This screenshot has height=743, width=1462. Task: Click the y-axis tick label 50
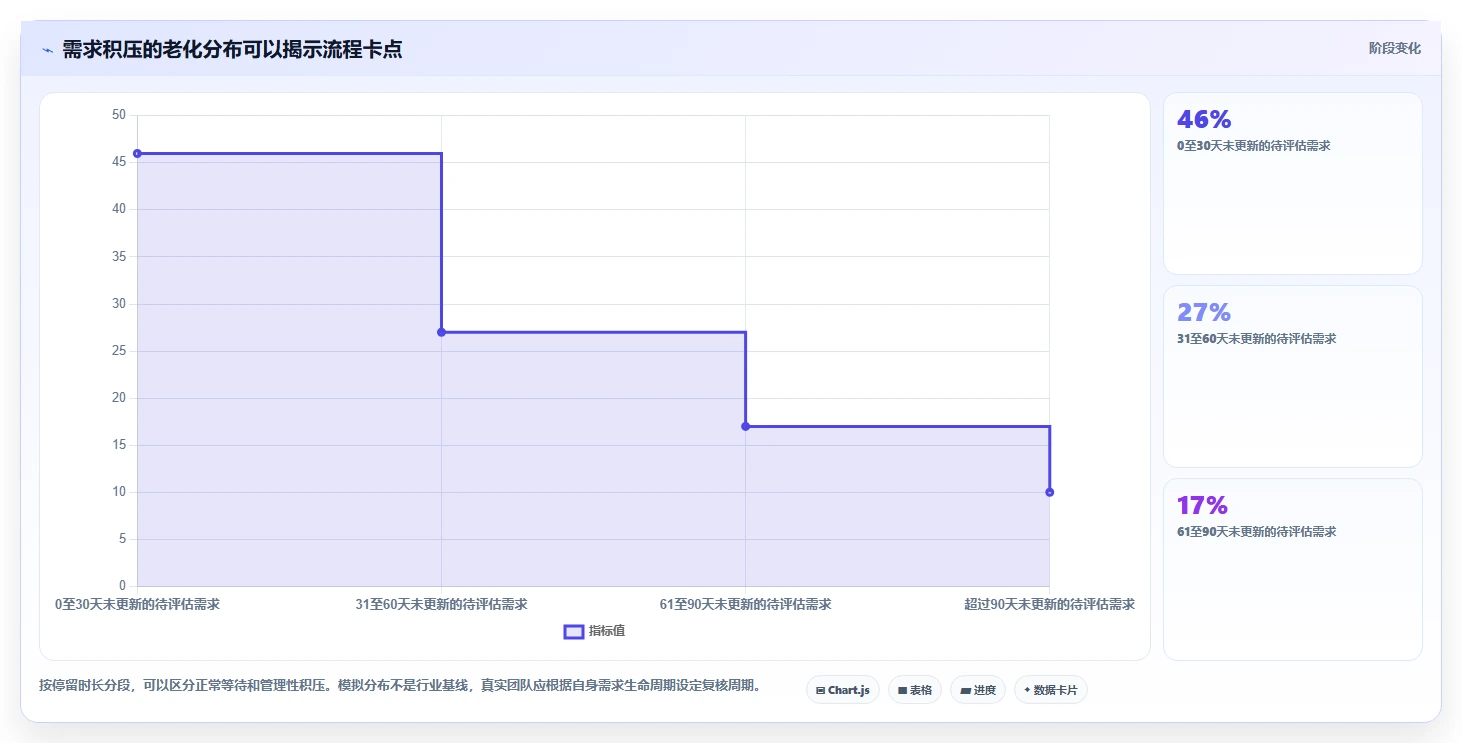pyautogui.click(x=118, y=115)
